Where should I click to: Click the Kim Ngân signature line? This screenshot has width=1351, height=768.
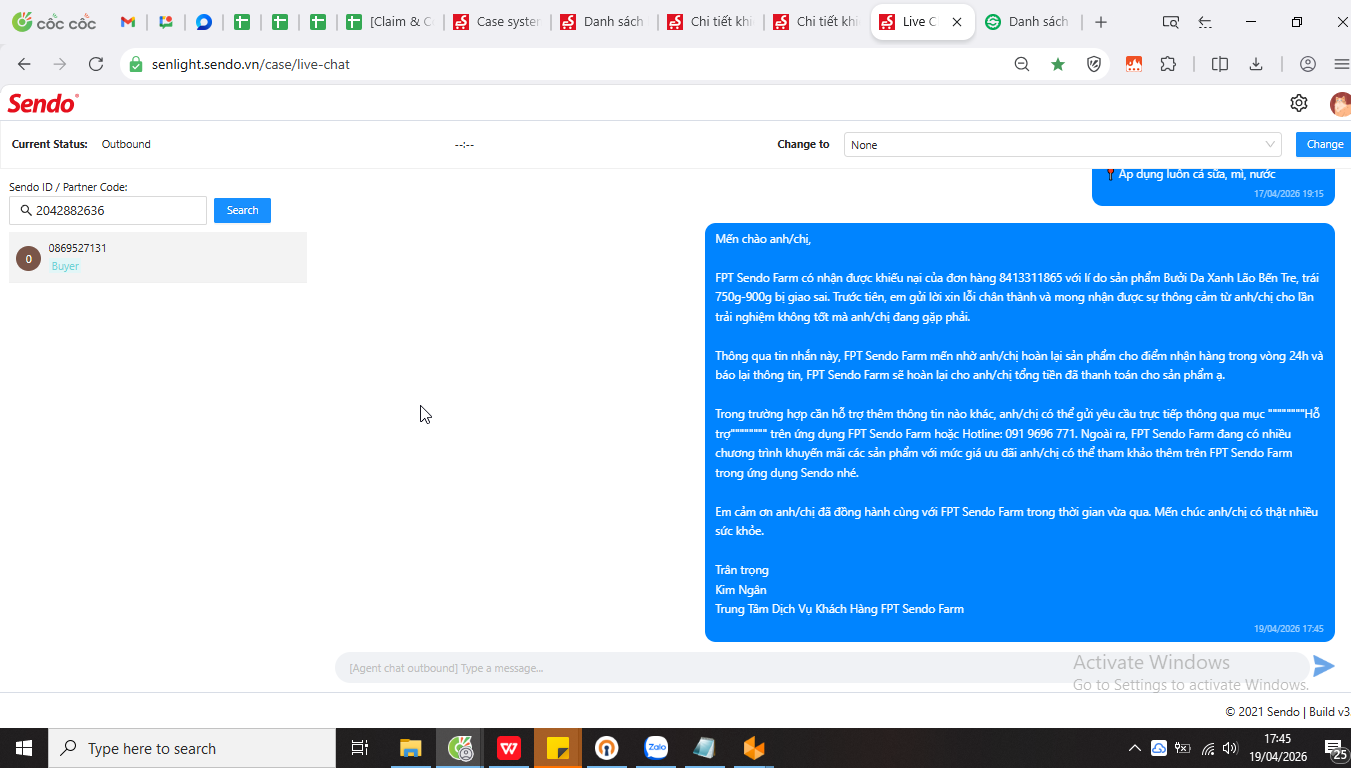(741, 590)
